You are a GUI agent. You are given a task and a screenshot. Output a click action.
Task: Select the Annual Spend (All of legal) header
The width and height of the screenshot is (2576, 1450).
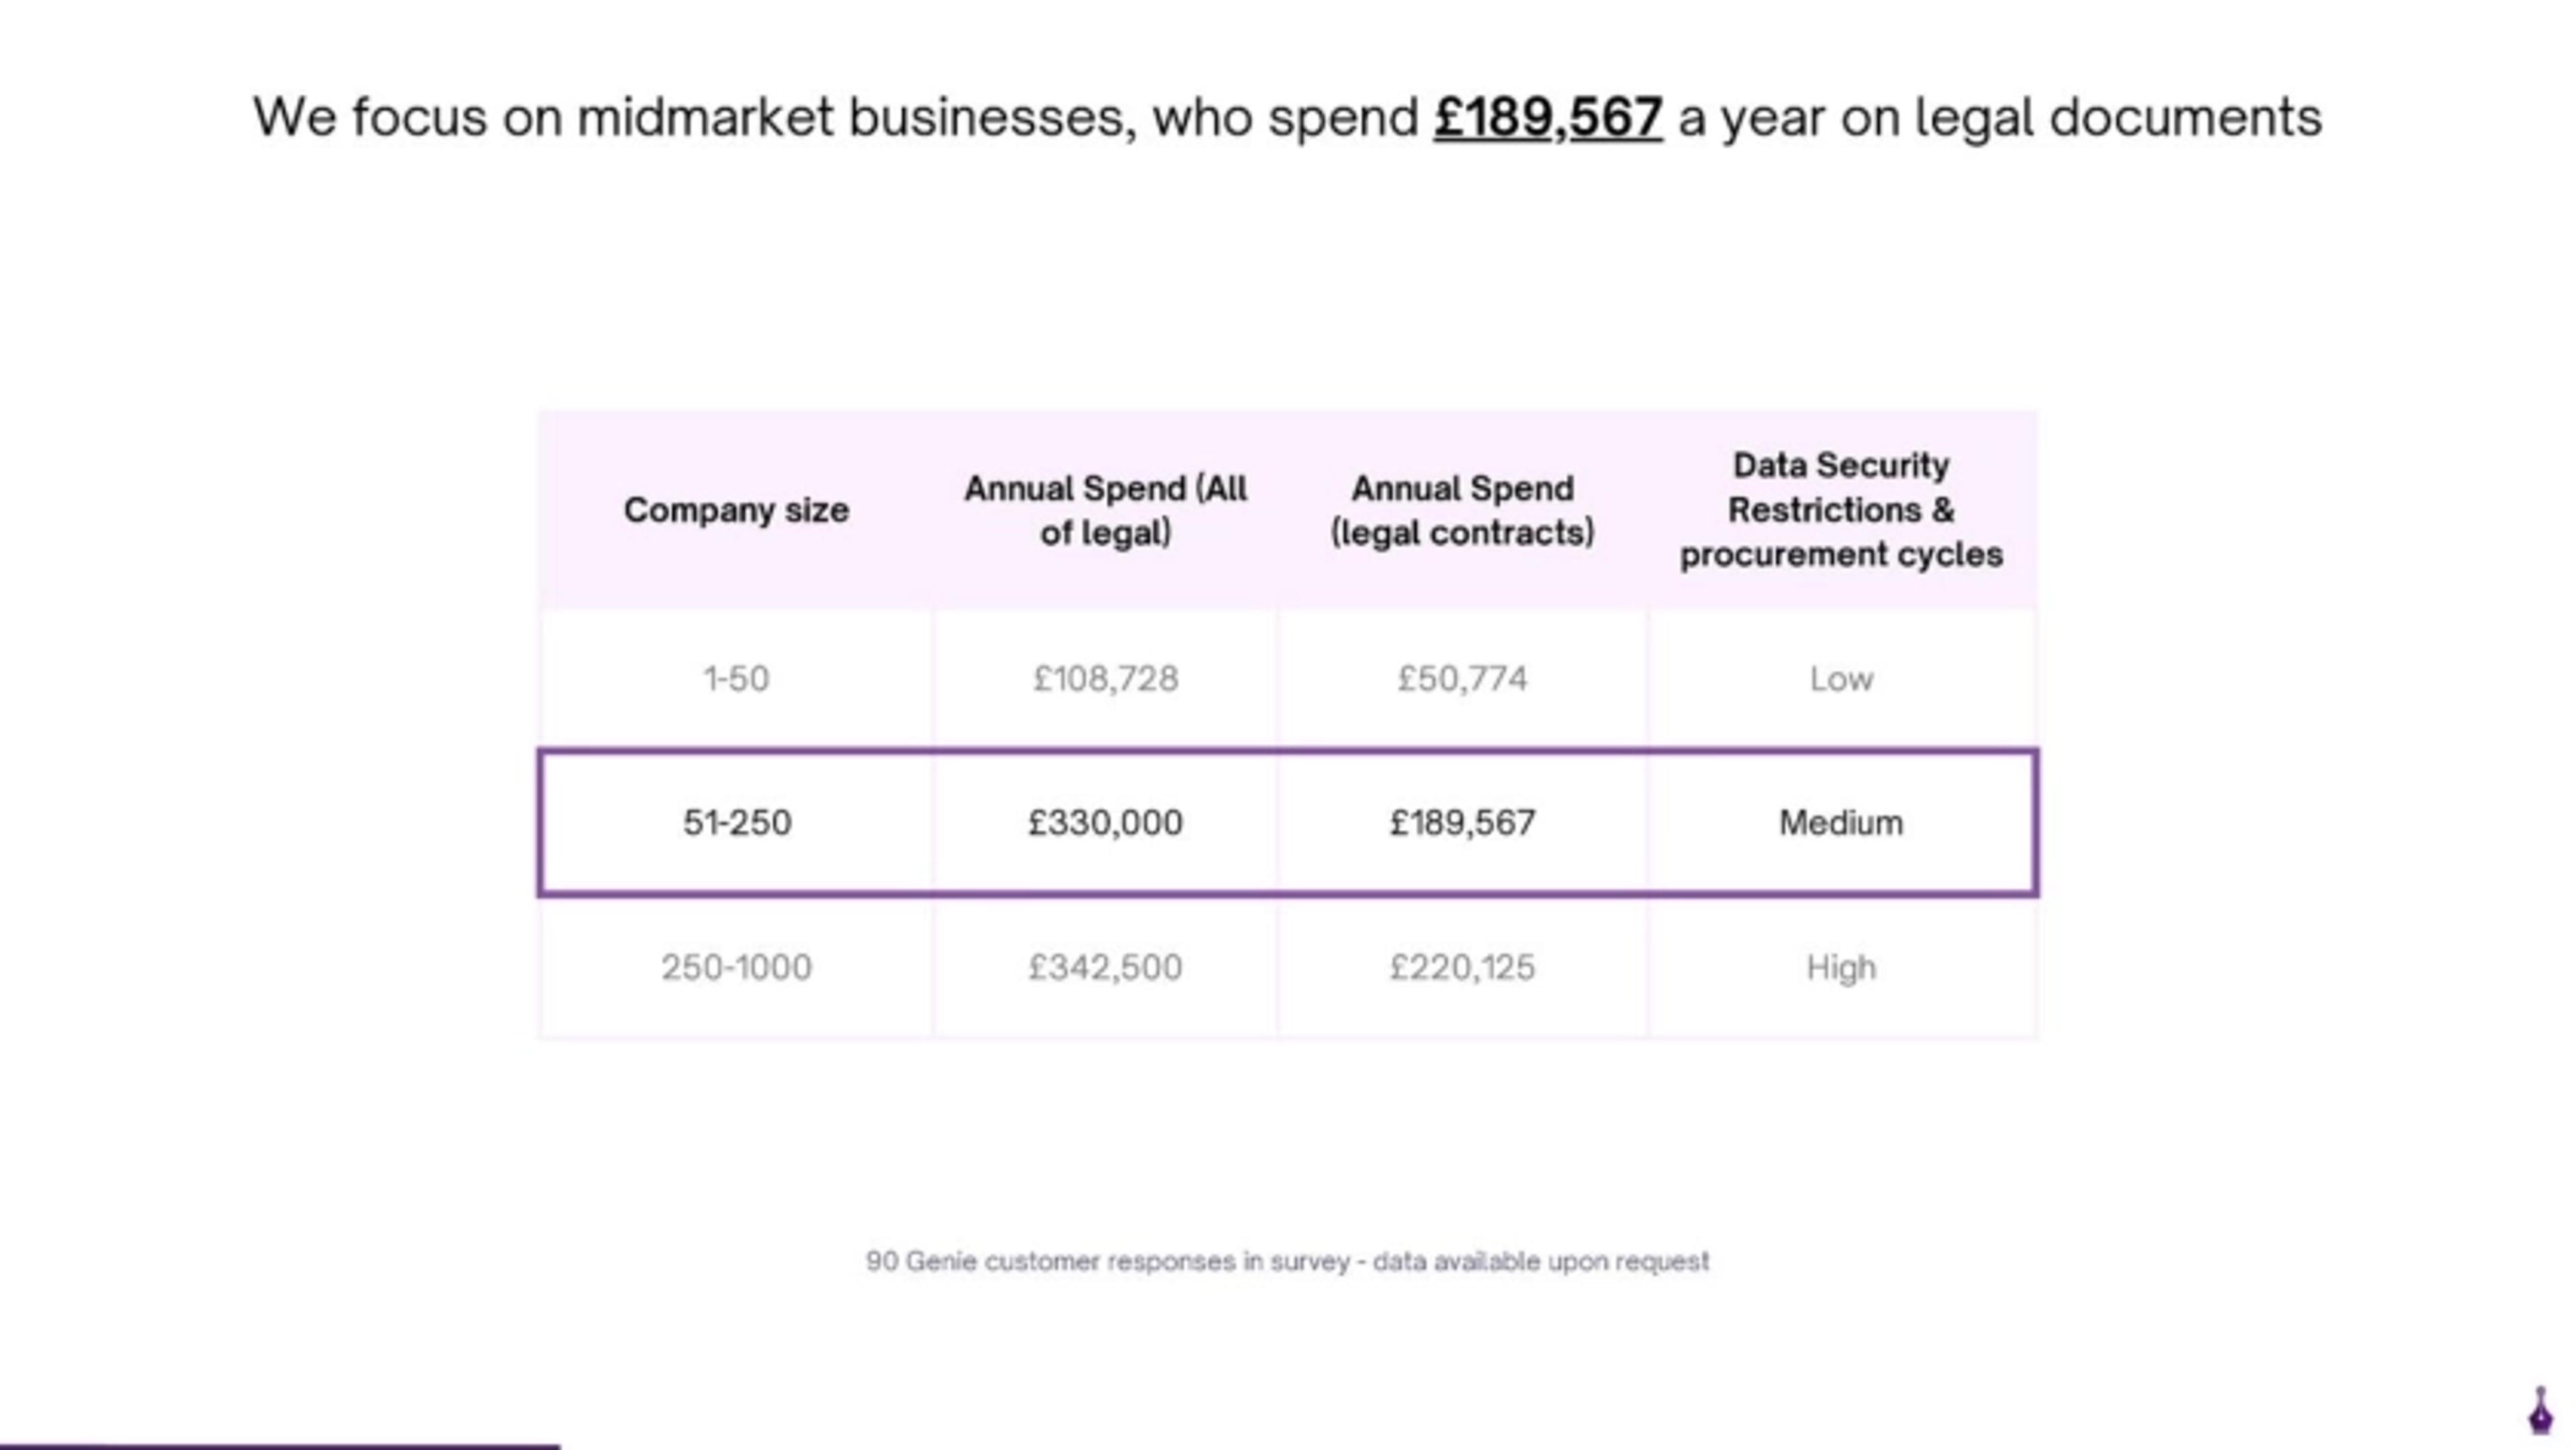tap(1105, 510)
